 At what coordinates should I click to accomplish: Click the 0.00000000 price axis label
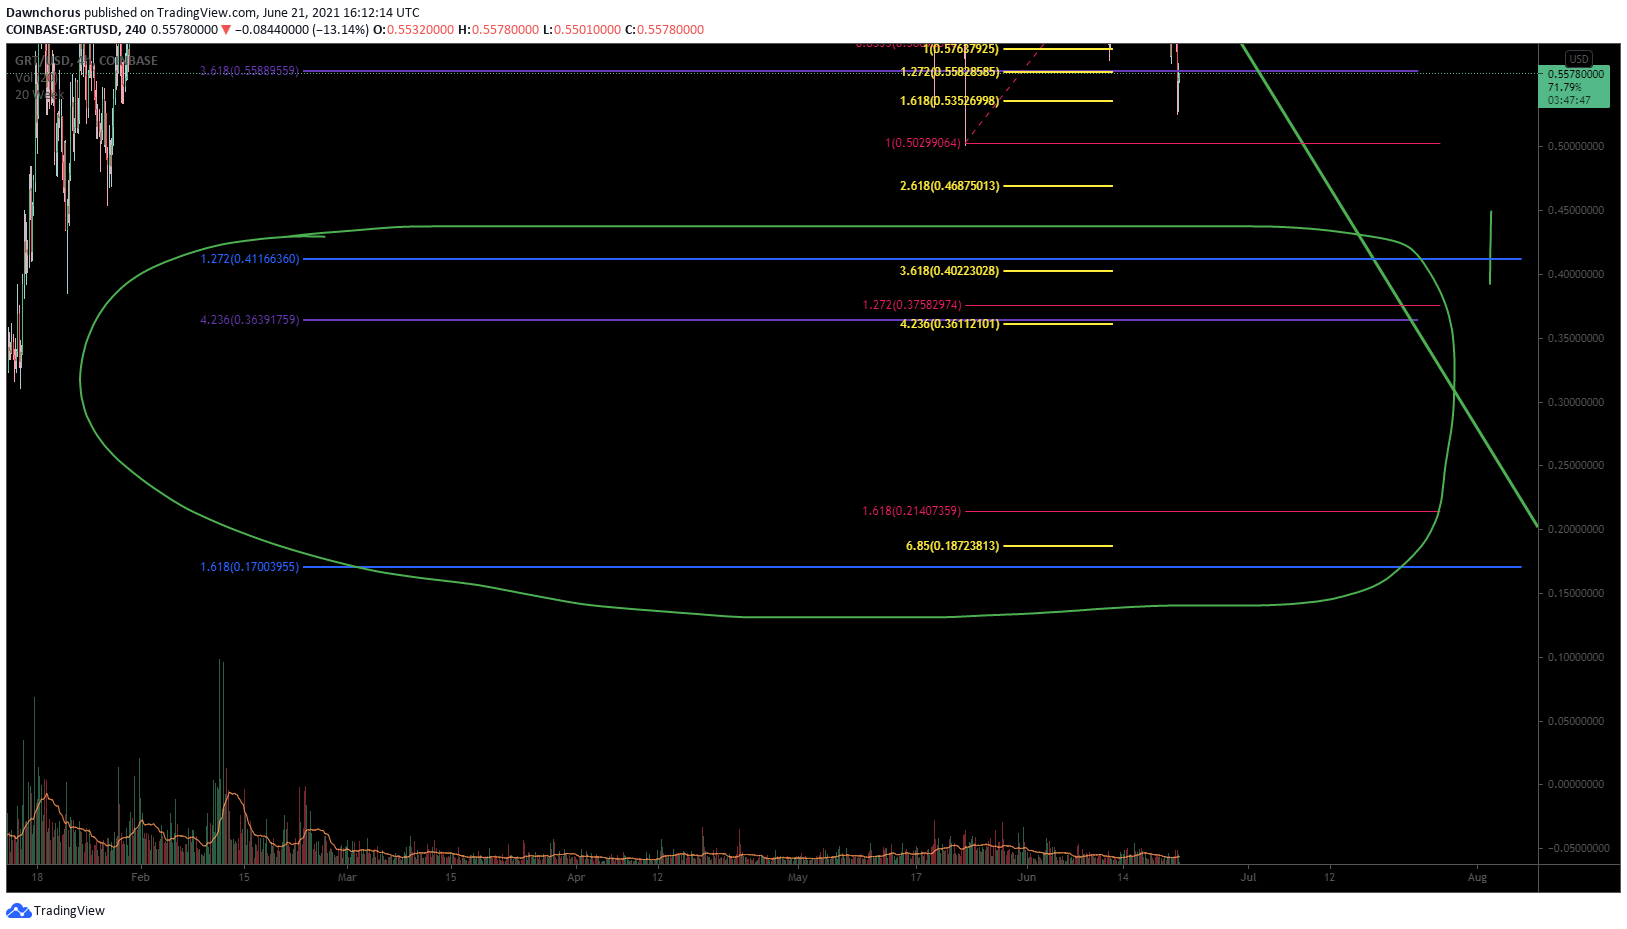1576,784
